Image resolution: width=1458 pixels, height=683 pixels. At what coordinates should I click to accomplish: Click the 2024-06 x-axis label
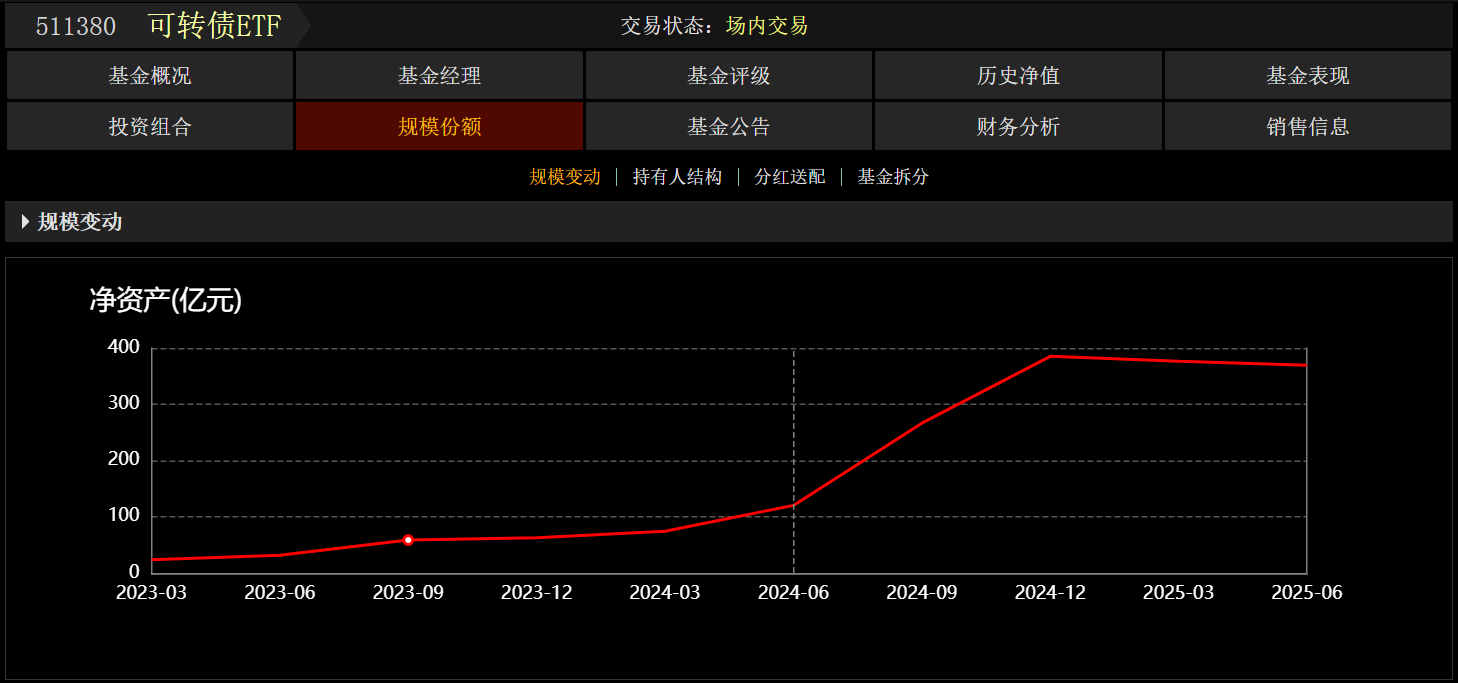[x=793, y=593]
